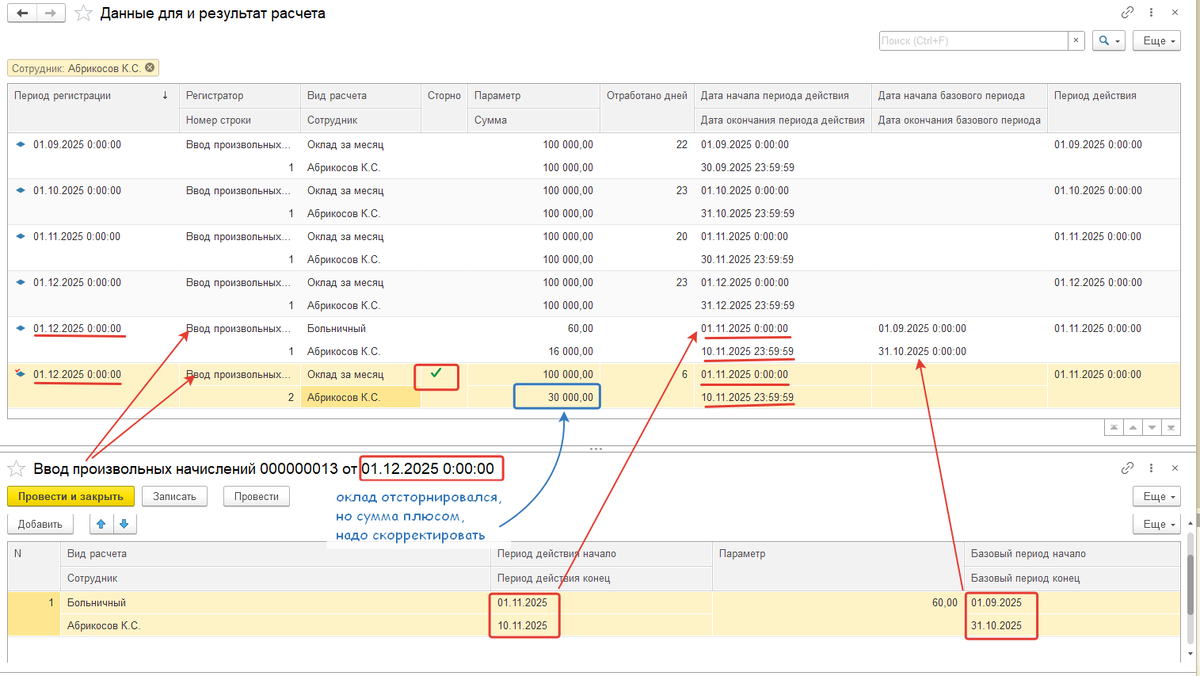Move to next record with the list down arrow
The image size is (1200, 676).
pos(1150,427)
